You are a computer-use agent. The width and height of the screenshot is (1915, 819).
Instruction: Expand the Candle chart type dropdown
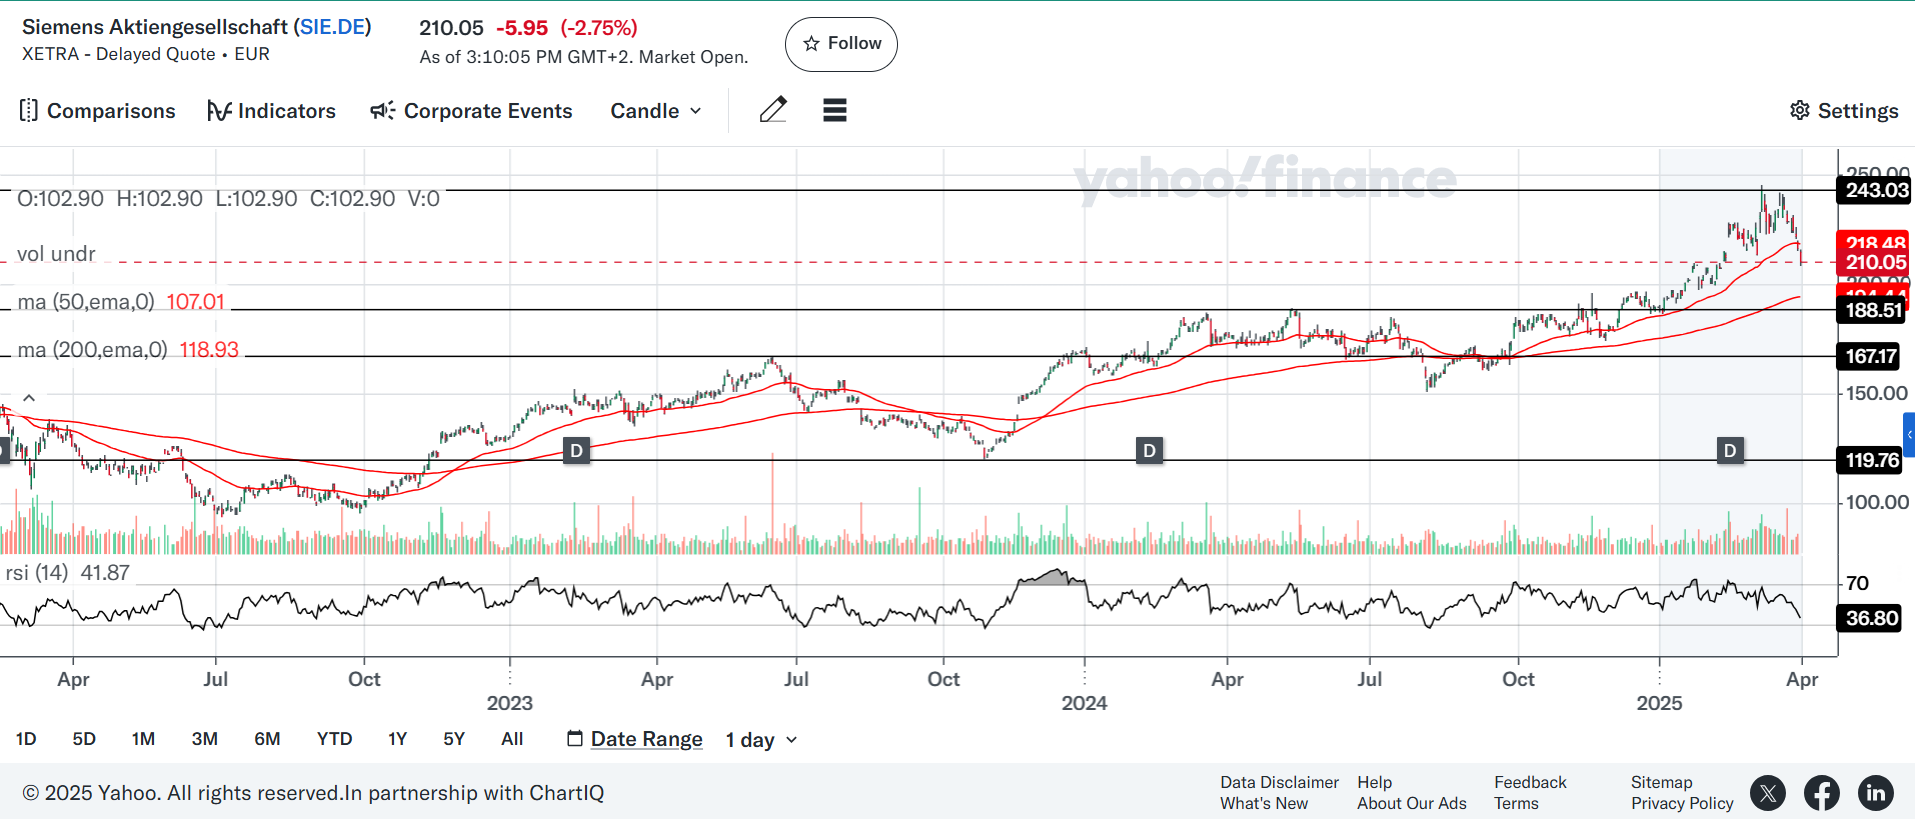(656, 111)
